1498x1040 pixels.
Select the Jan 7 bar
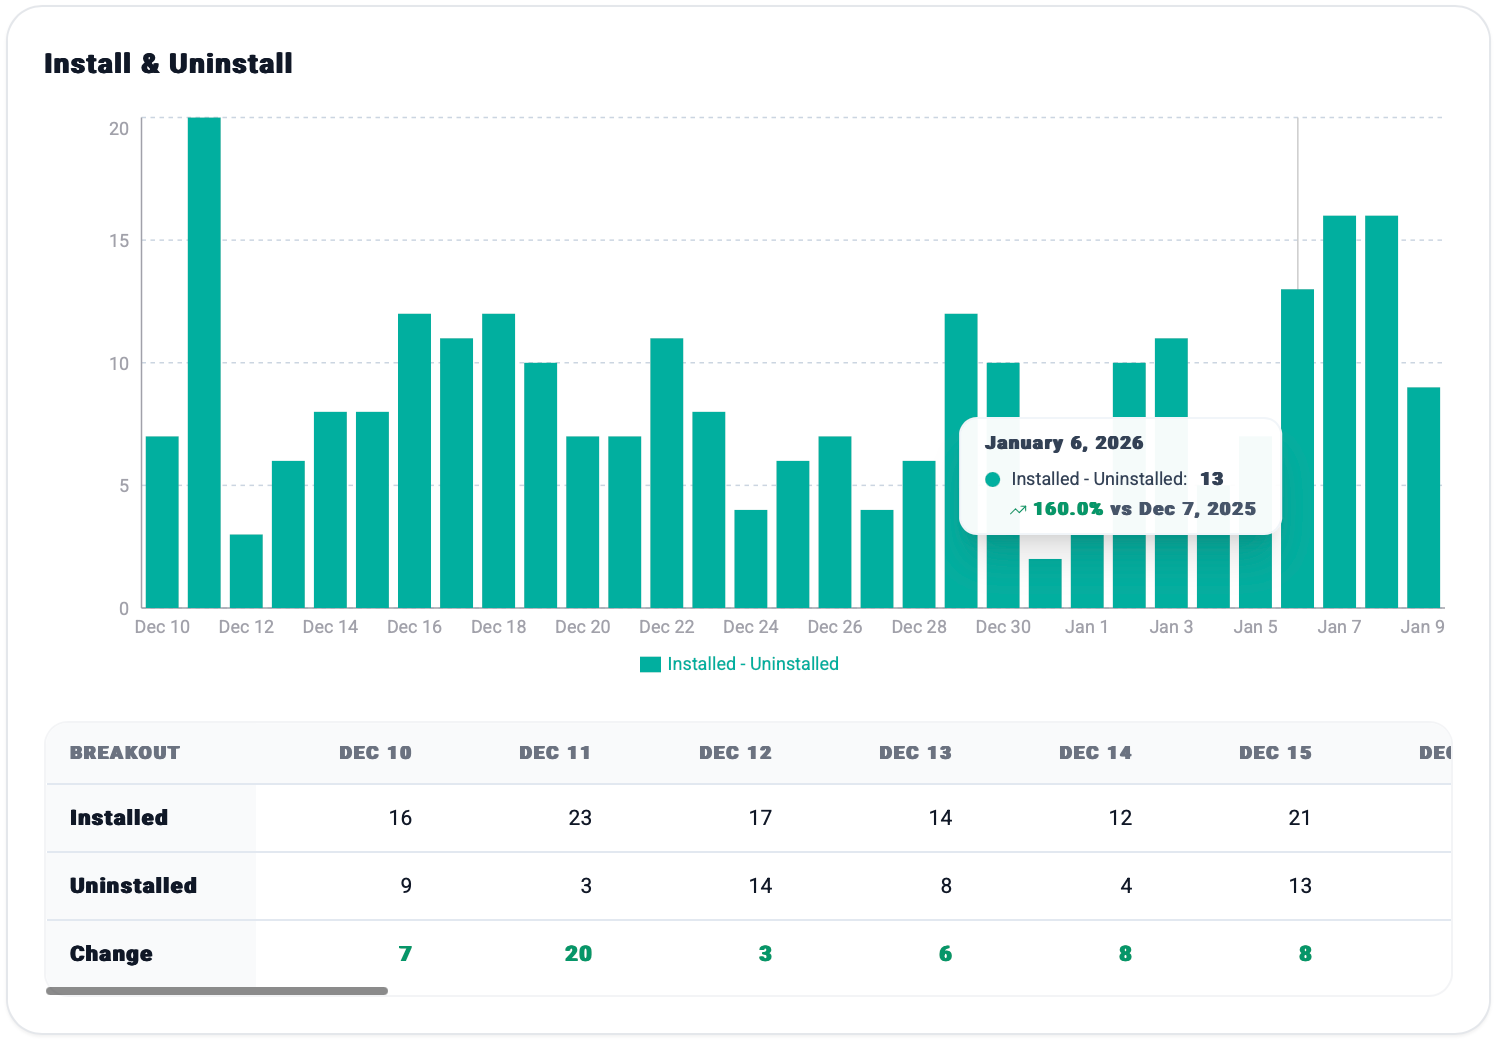pos(1339,411)
